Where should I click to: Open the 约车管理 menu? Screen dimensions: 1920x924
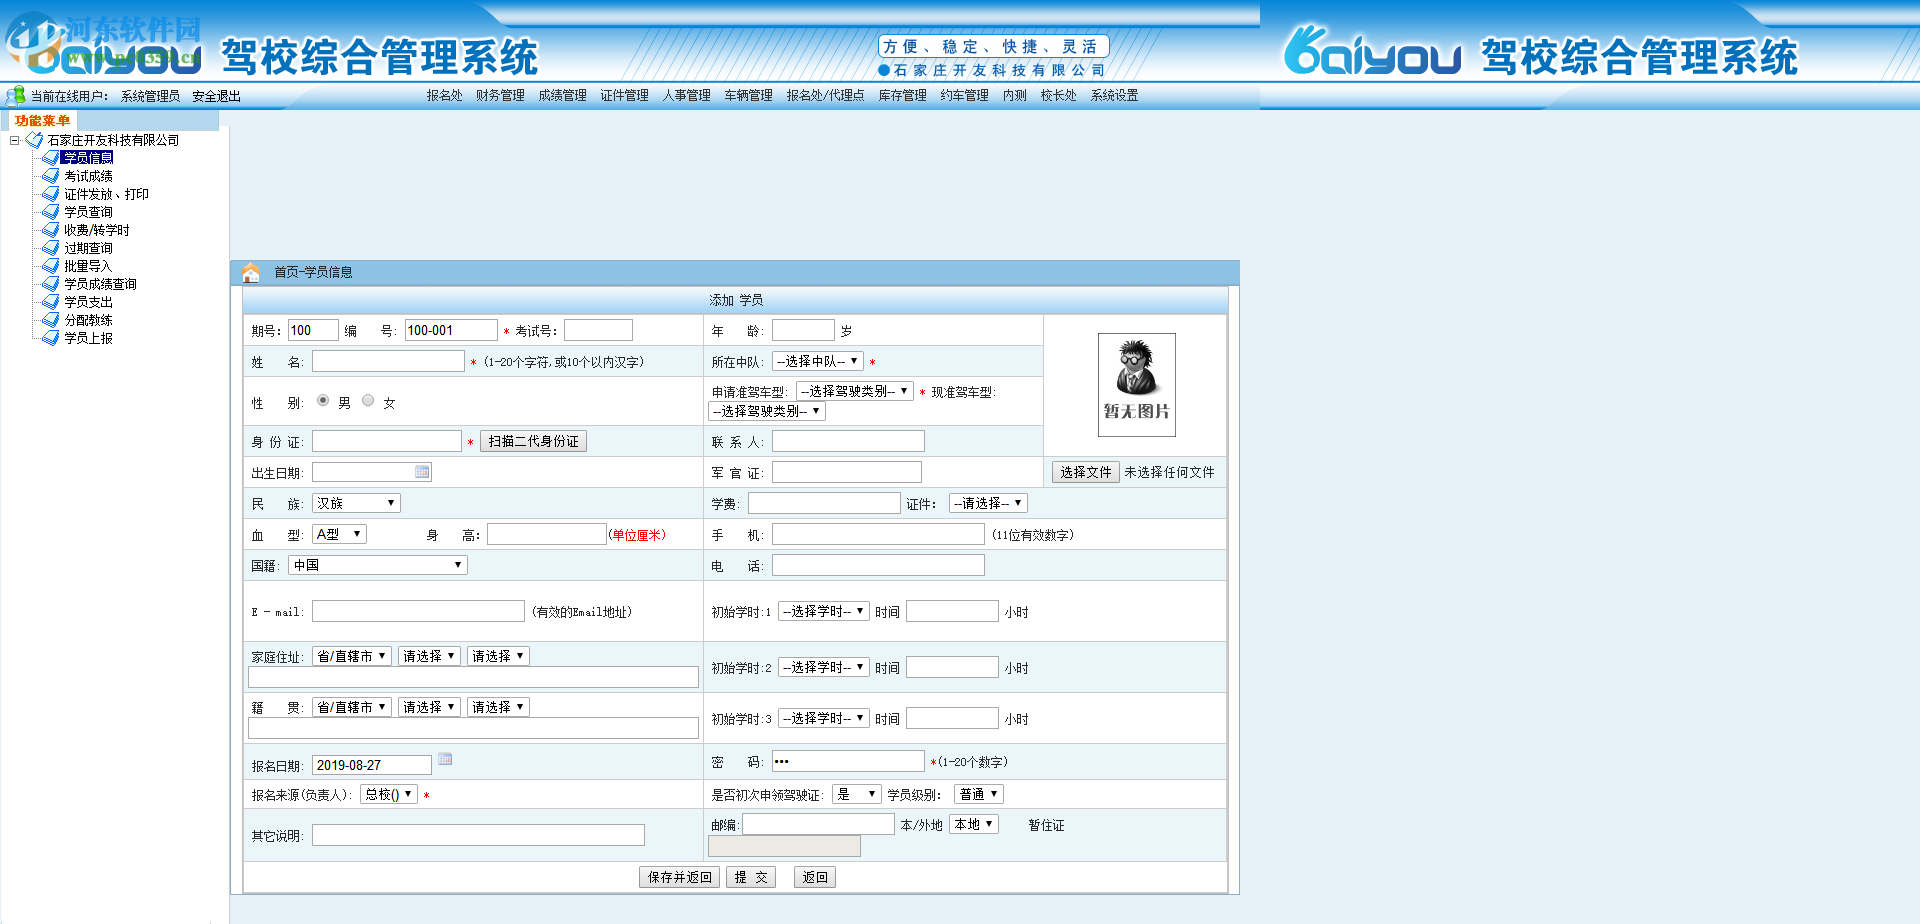(965, 96)
